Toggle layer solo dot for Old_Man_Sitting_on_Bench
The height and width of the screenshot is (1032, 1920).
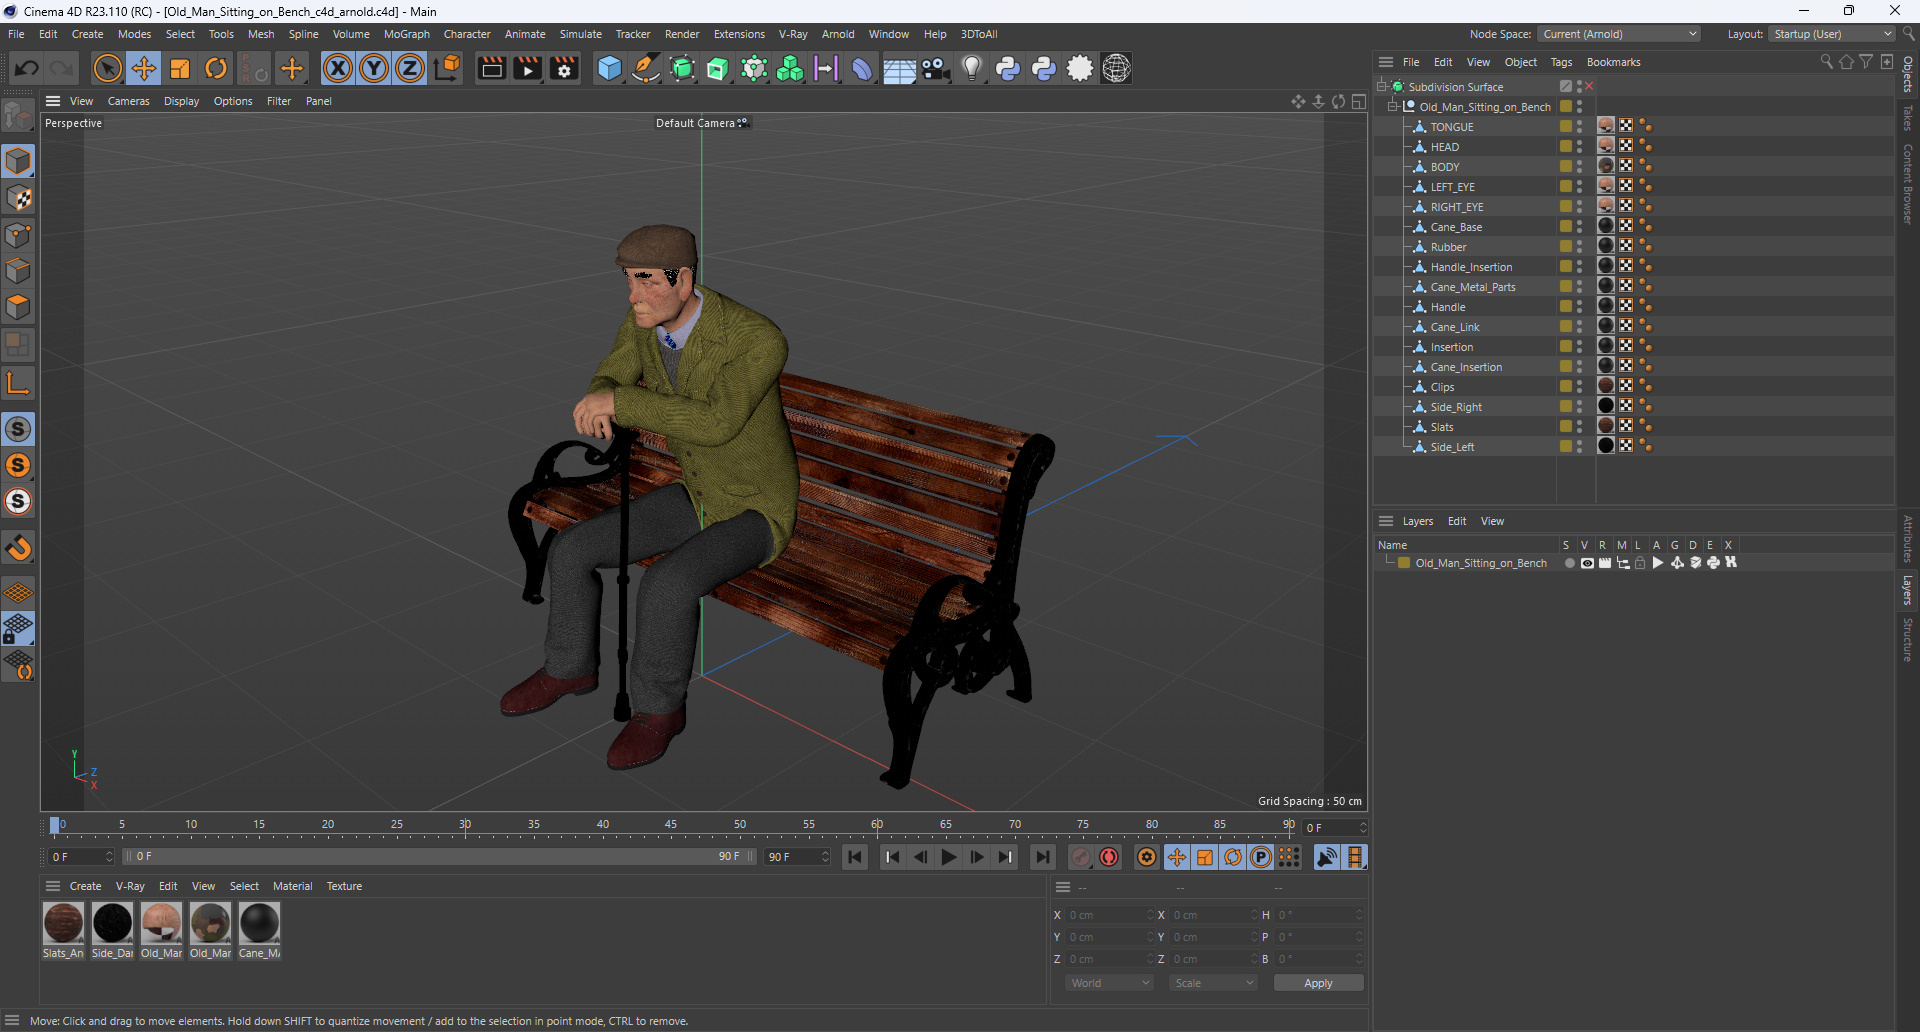pos(1569,563)
